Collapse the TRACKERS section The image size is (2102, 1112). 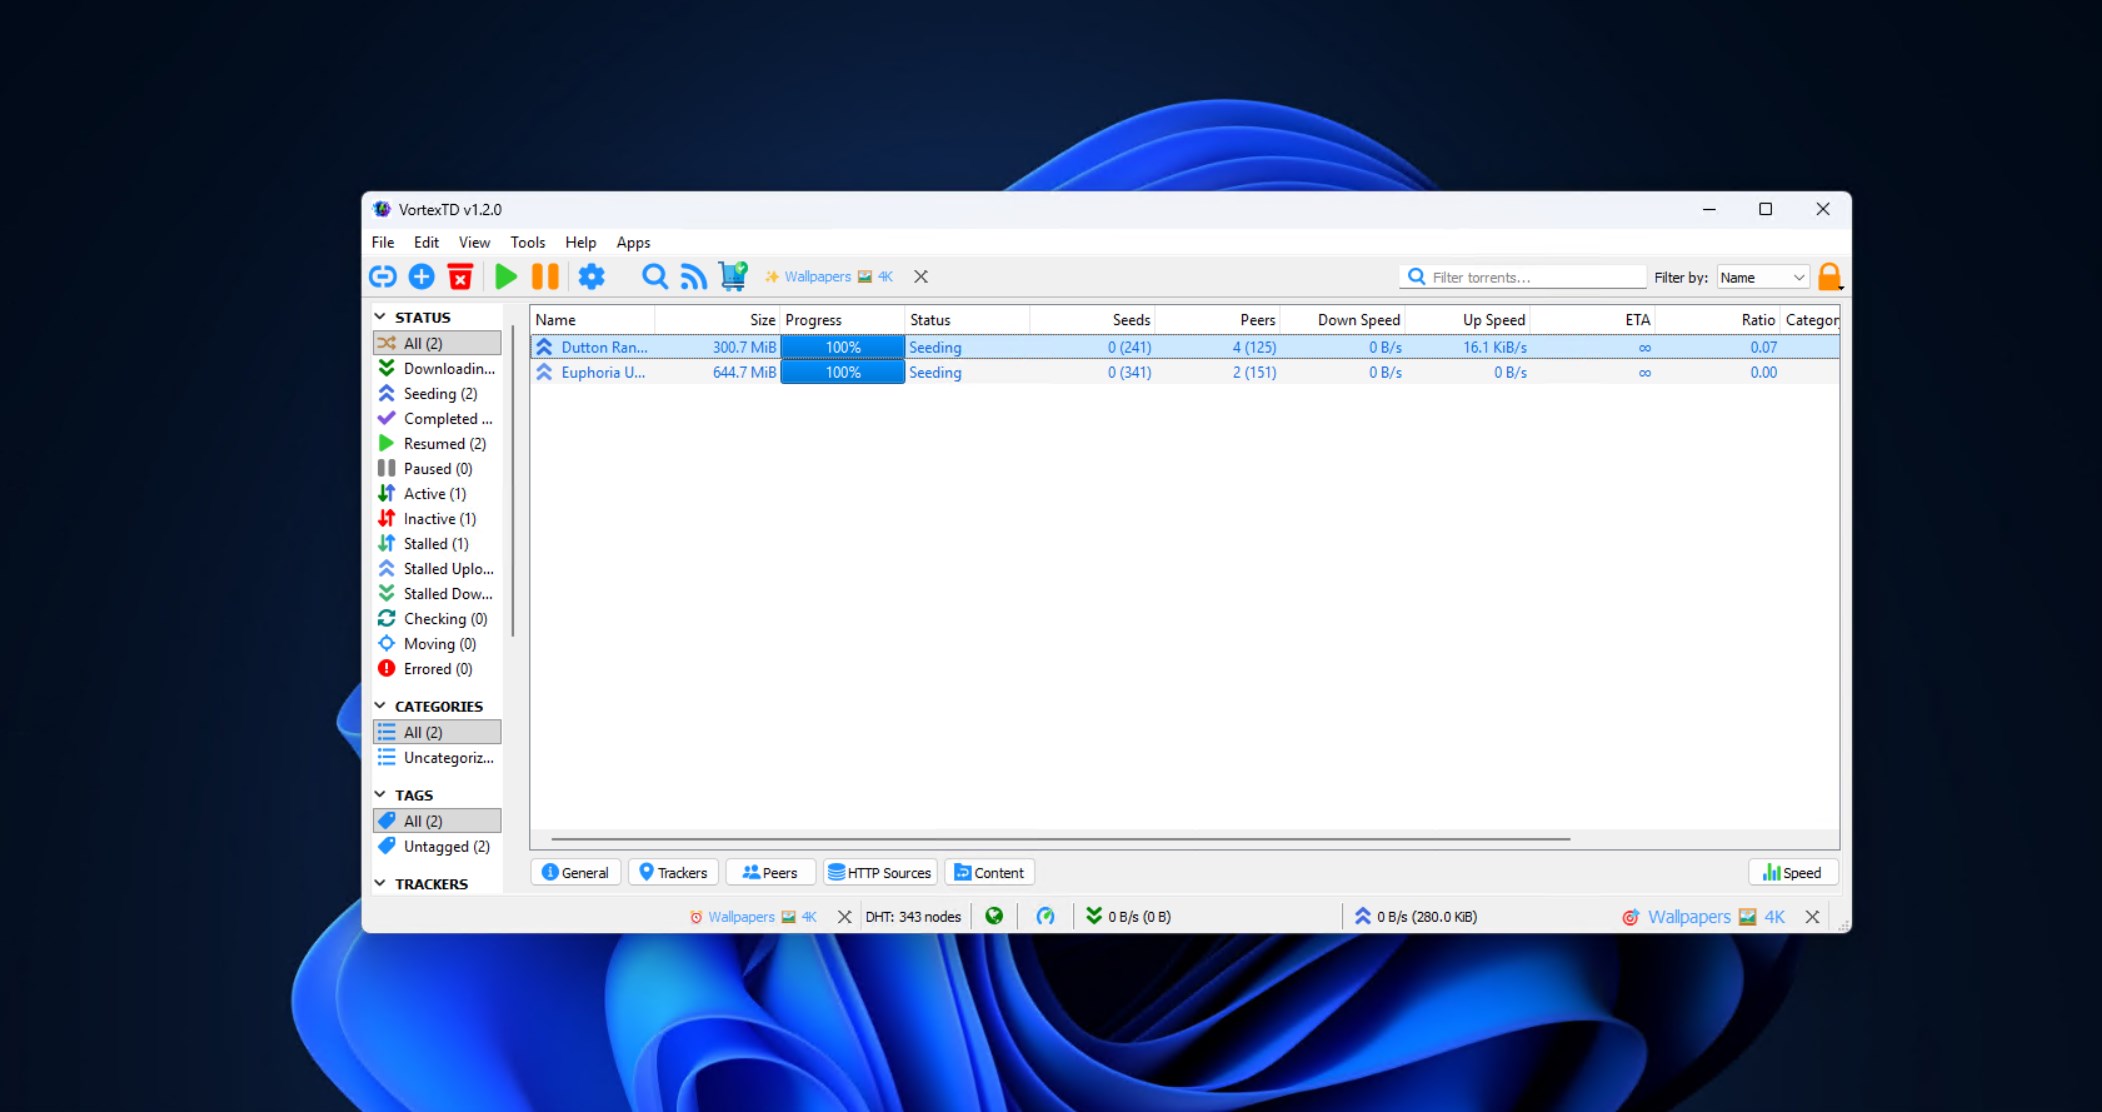tap(380, 883)
